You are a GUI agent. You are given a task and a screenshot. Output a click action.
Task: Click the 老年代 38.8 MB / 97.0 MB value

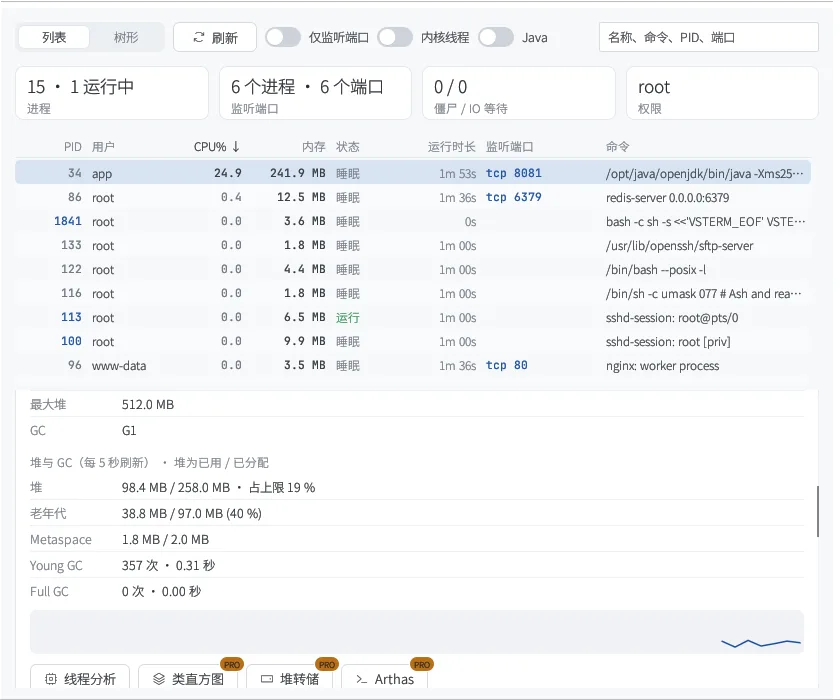coord(191,514)
